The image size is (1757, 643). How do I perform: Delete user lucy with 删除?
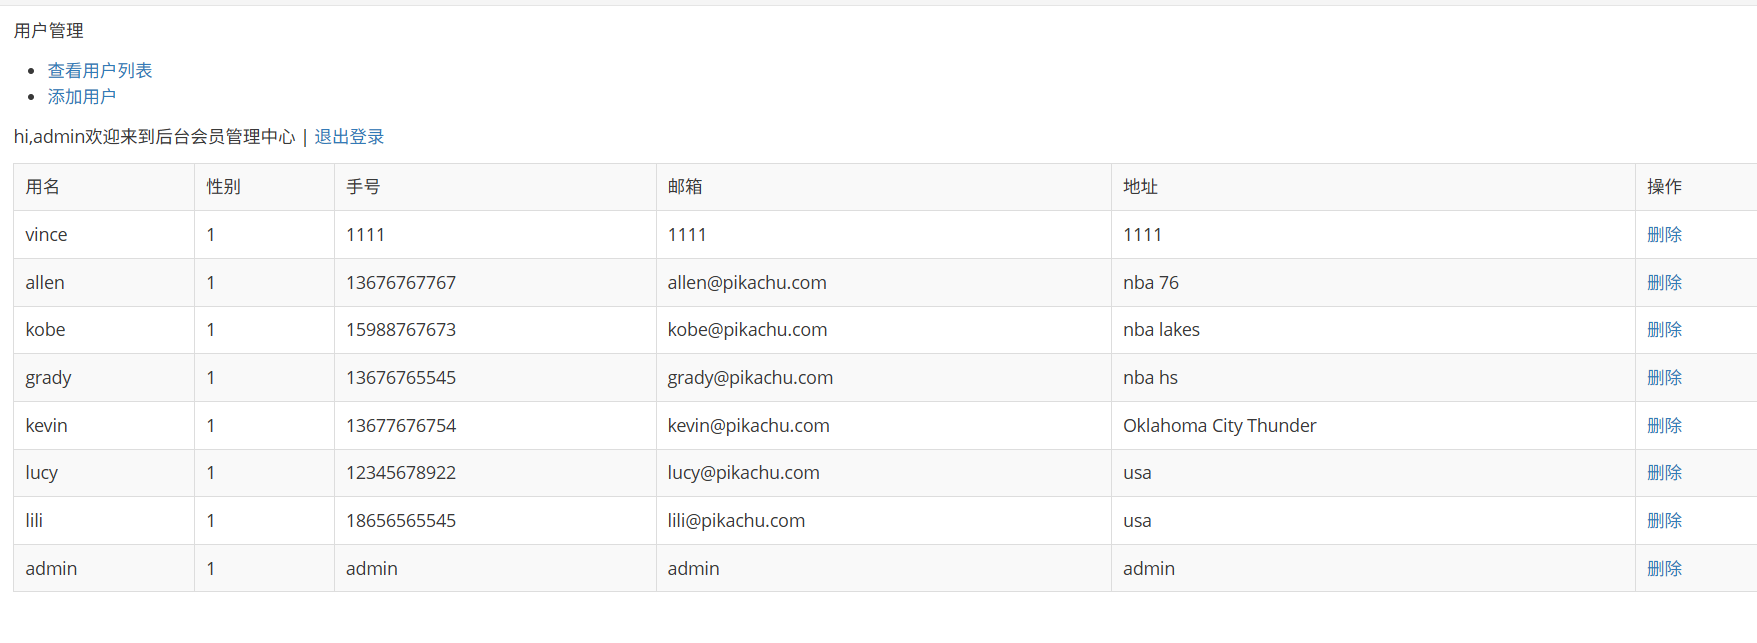[1664, 473]
